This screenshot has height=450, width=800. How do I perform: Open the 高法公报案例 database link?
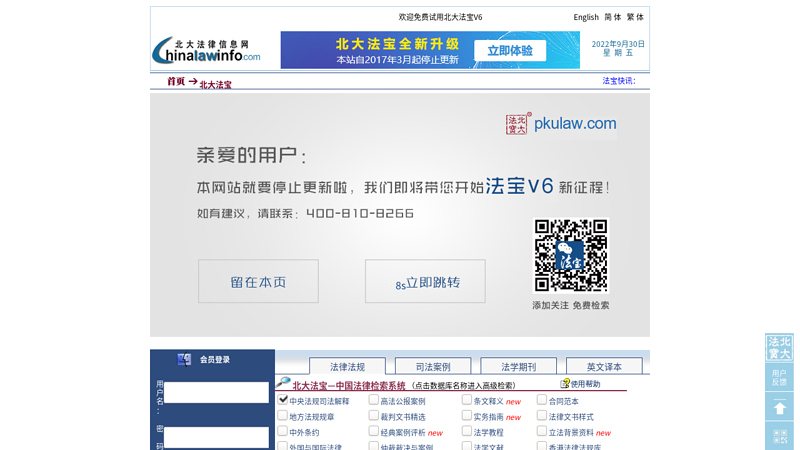tap(403, 402)
